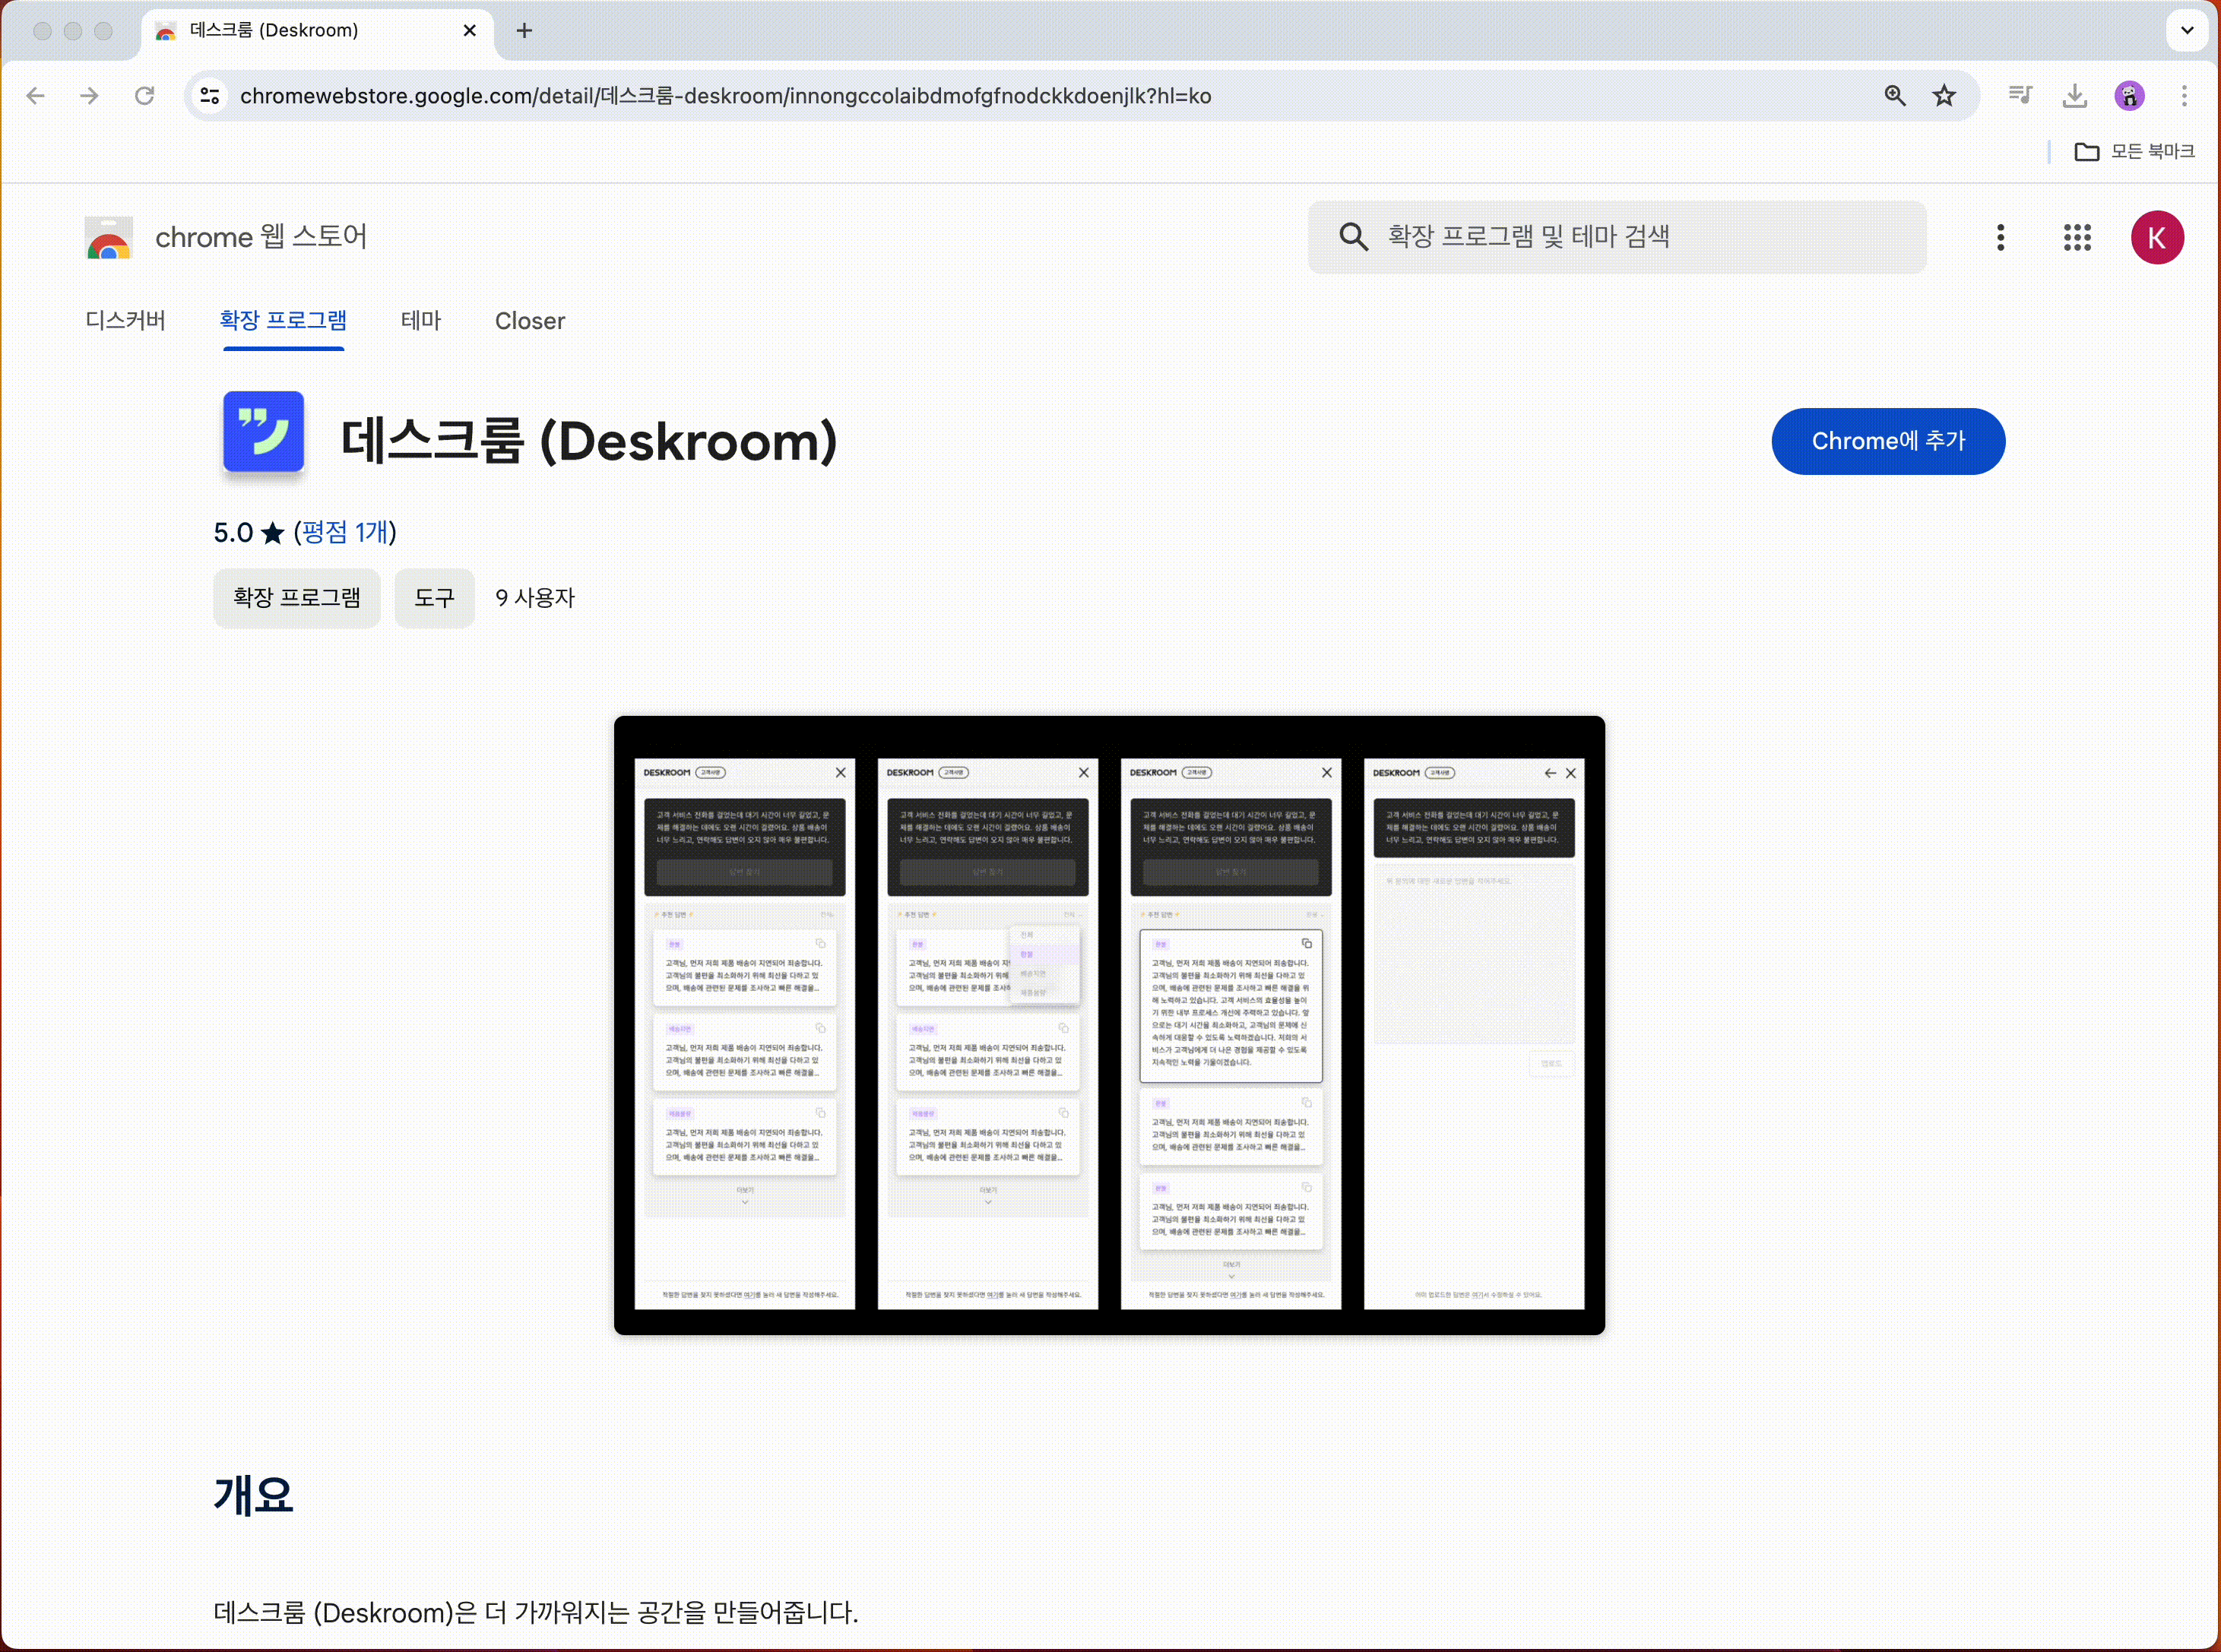Screen dimensions: 2221x1652
Task: Click the 9 사용자 text
Action: pos(535,598)
